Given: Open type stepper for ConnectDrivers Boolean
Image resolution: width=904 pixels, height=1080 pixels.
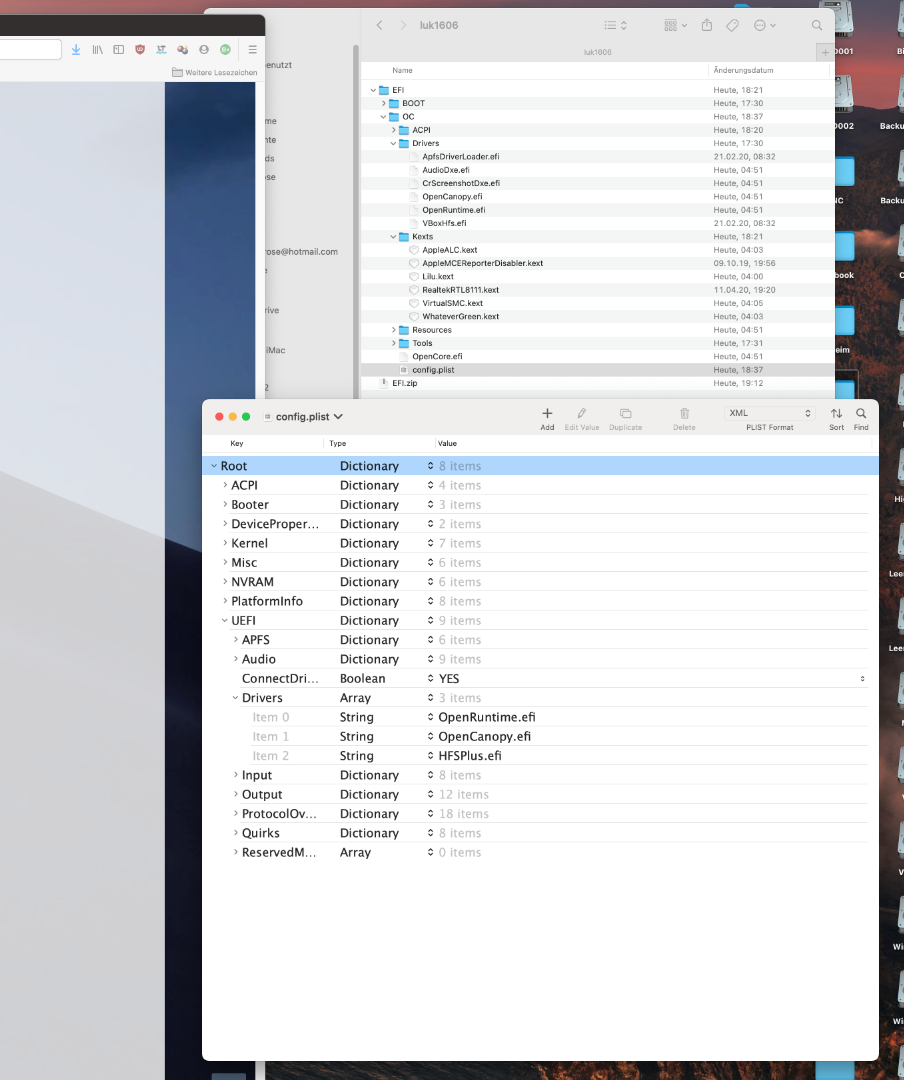Looking at the screenshot, I should (431, 678).
